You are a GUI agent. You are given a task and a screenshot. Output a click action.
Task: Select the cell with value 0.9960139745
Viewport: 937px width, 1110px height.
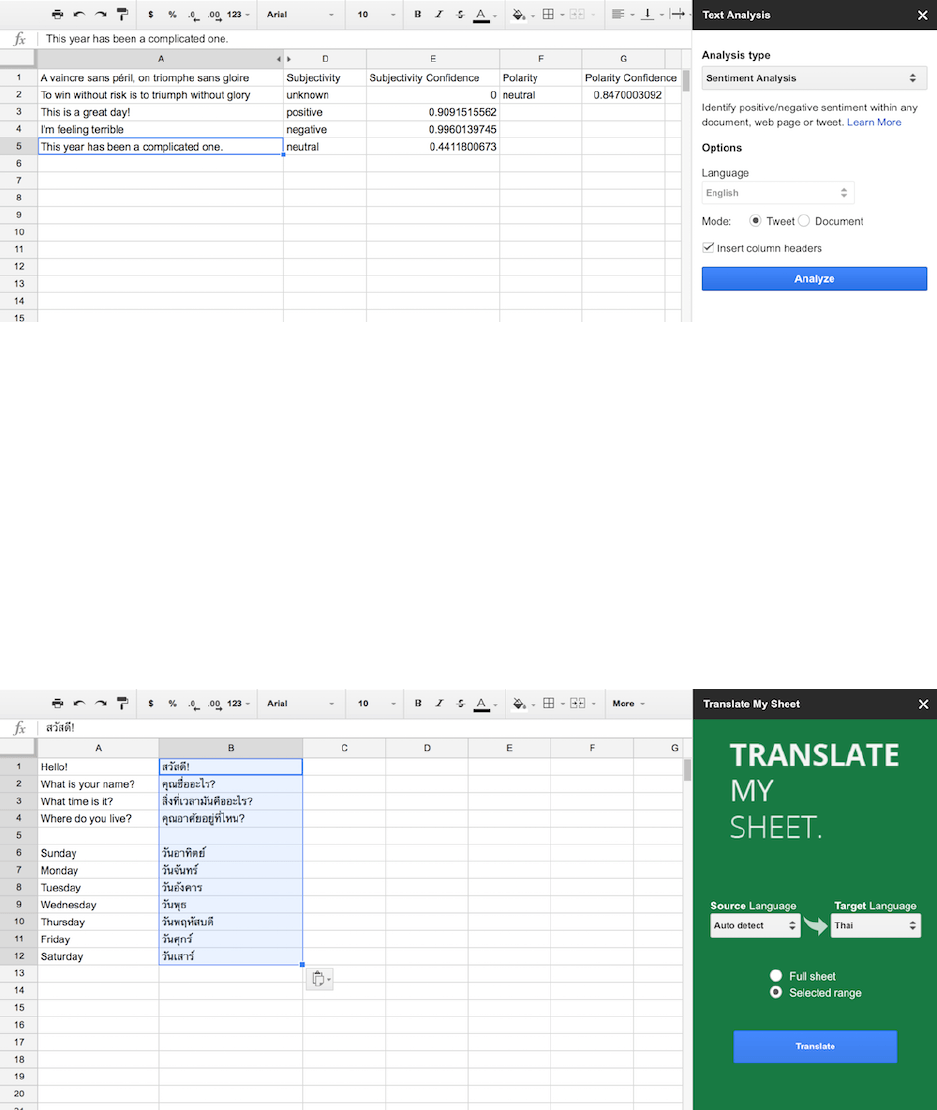pyautogui.click(x=433, y=129)
